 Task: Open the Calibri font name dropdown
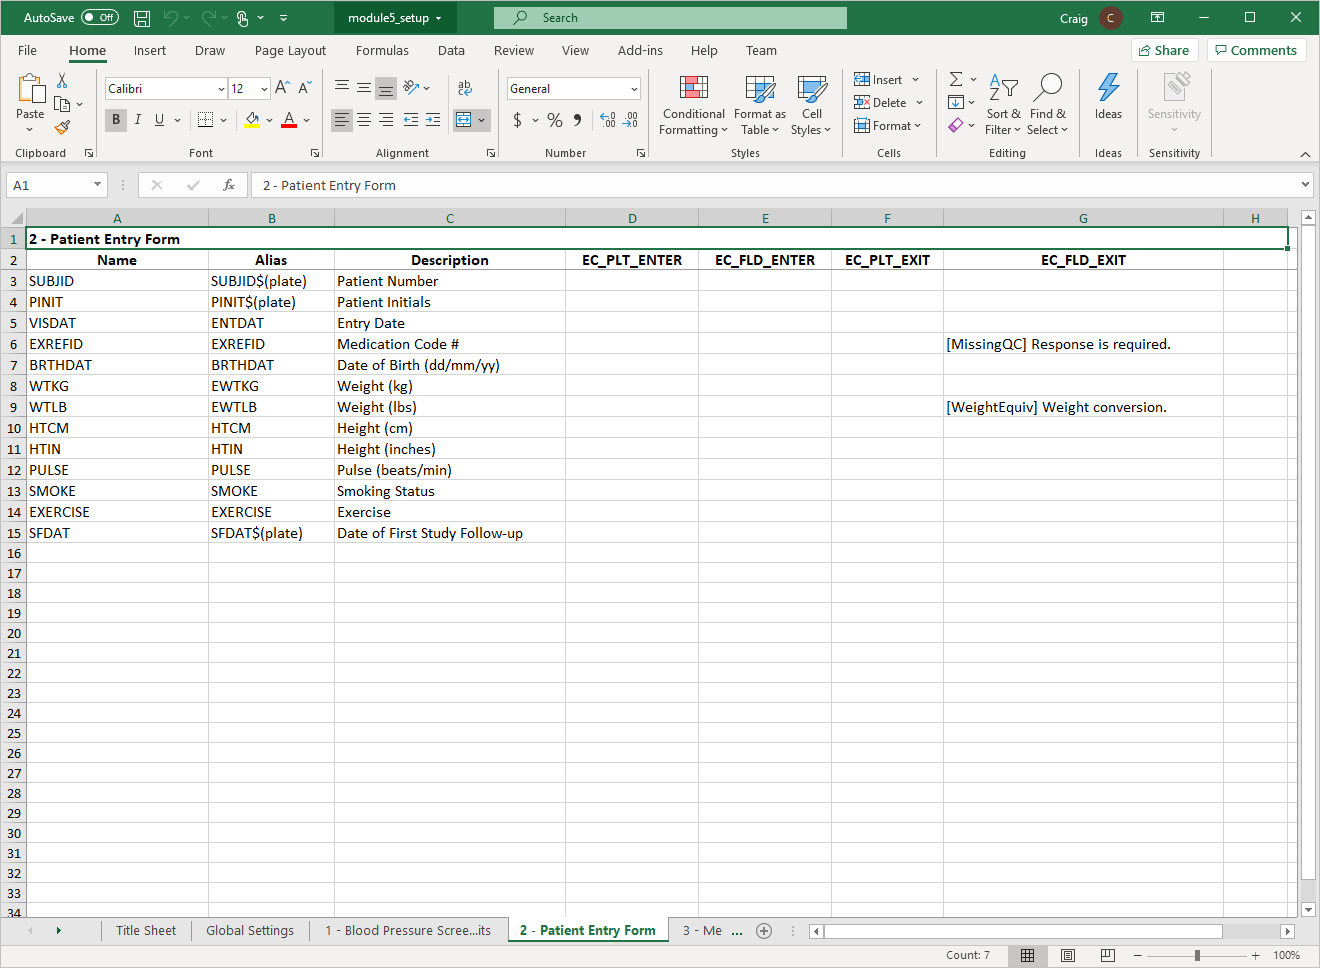pyautogui.click(x=221, y=89)
